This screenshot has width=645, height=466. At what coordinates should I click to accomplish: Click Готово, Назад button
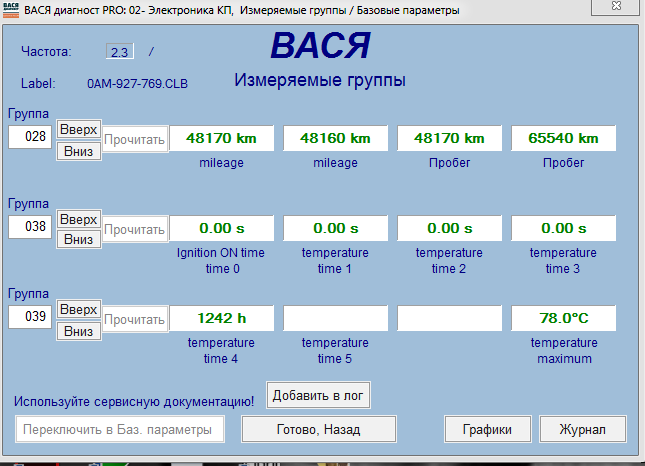click(x=319, y=429)
